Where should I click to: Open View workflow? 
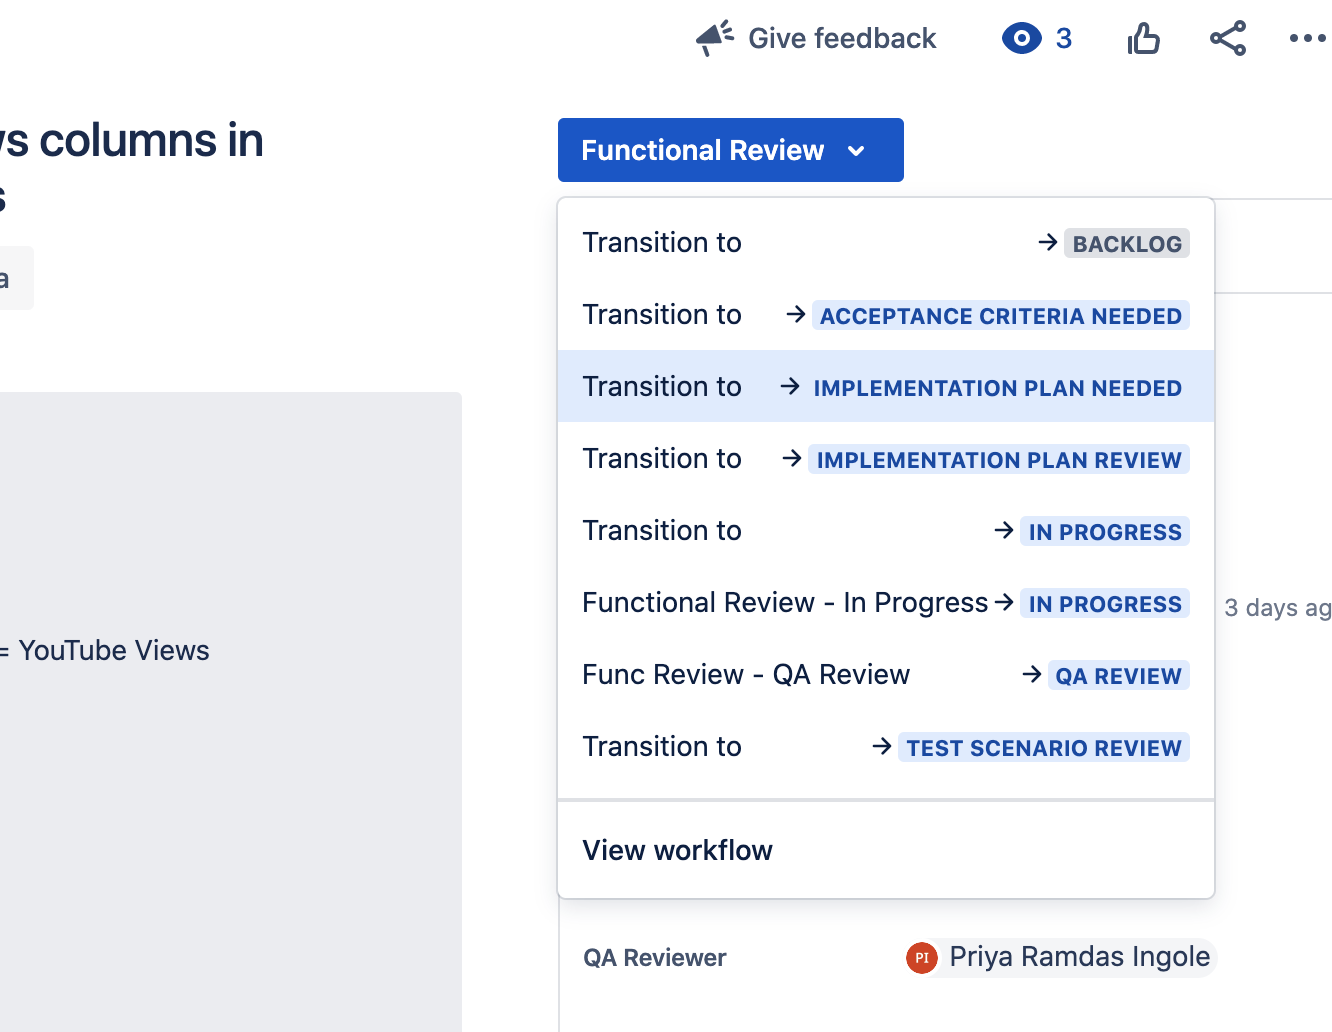point(886,850)
